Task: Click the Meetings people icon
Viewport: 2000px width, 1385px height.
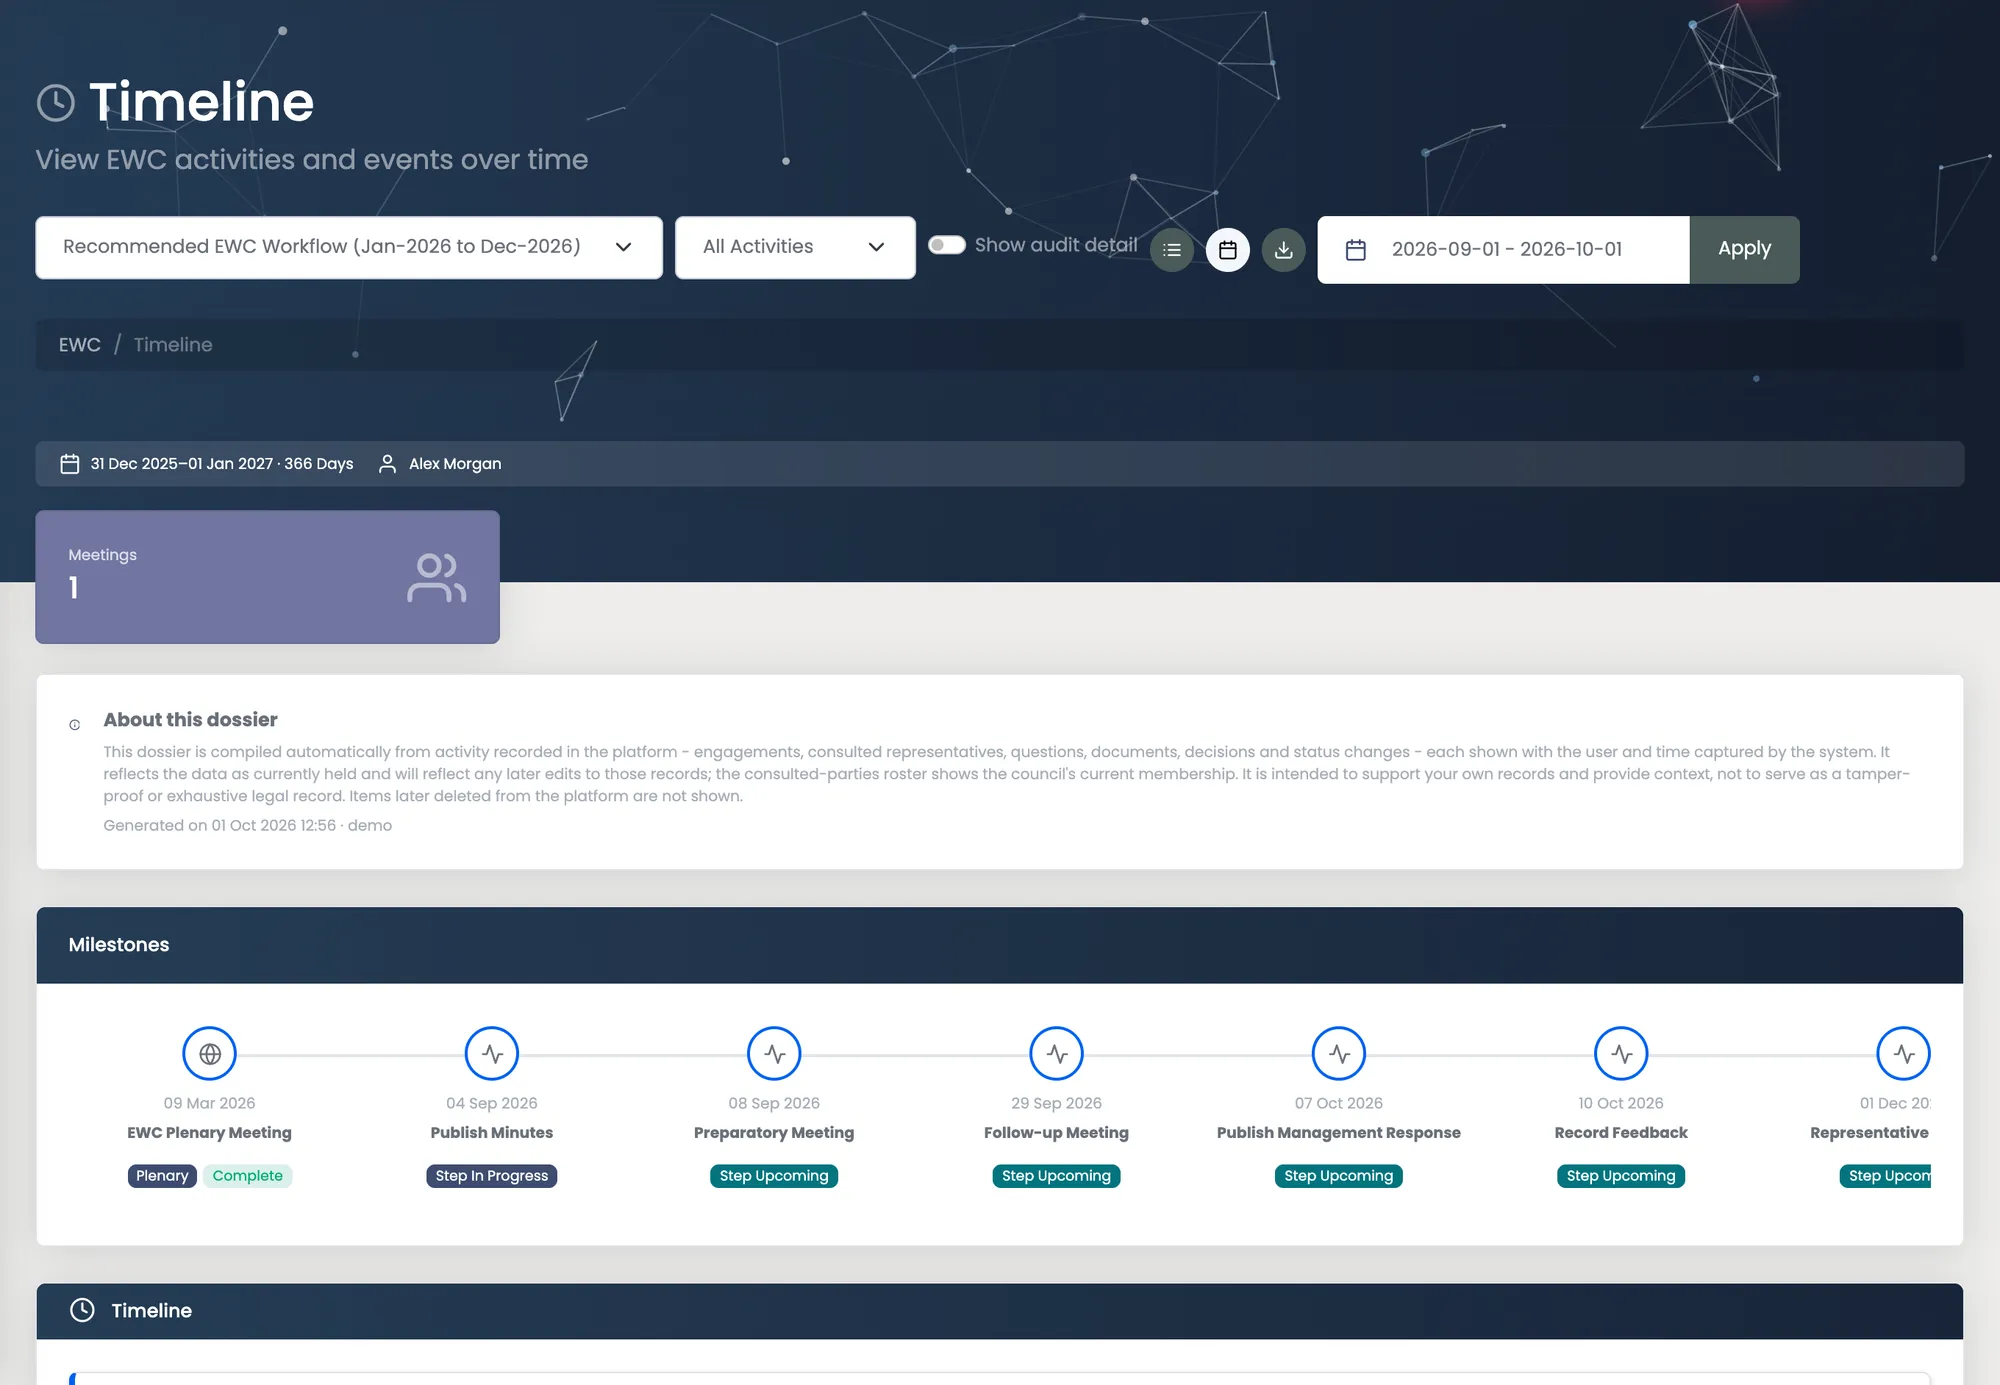Action: tap(437, 577)
